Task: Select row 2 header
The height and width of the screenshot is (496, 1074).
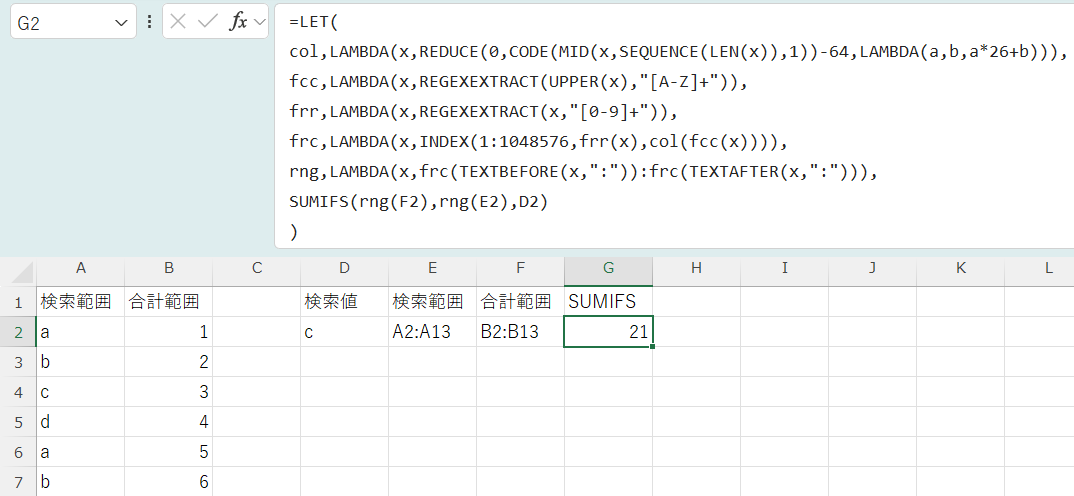Action: (18, 332)
